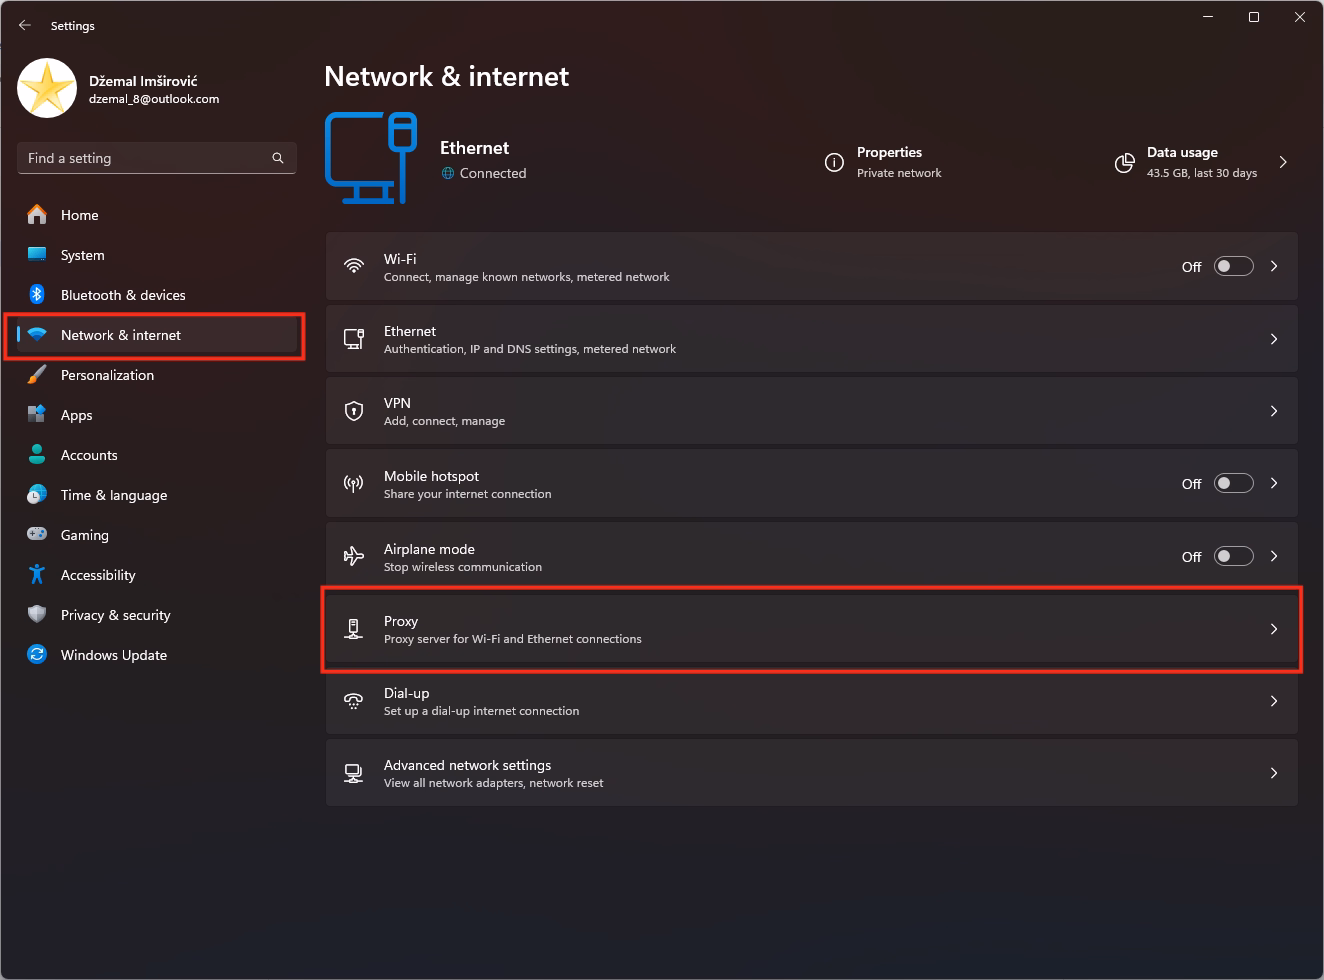Click the Gaming controller icon
This screenshot has width=1324, height=980.
pos(37,534)
